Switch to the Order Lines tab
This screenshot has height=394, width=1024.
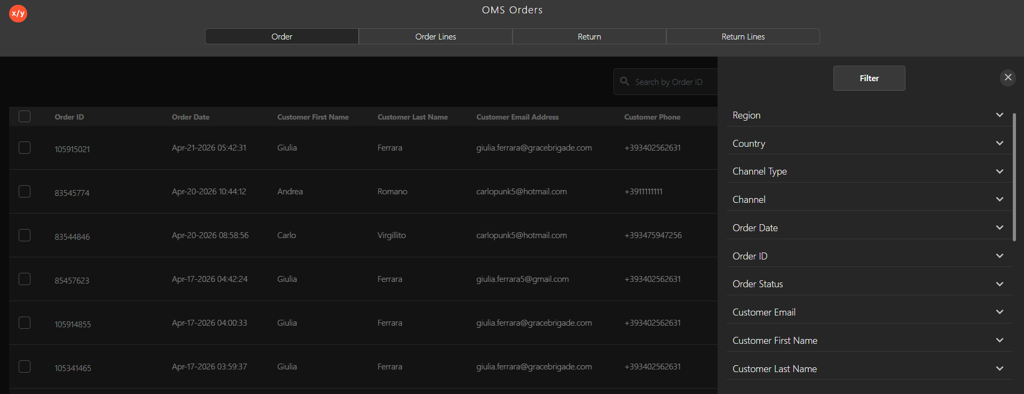coord(436,37)
